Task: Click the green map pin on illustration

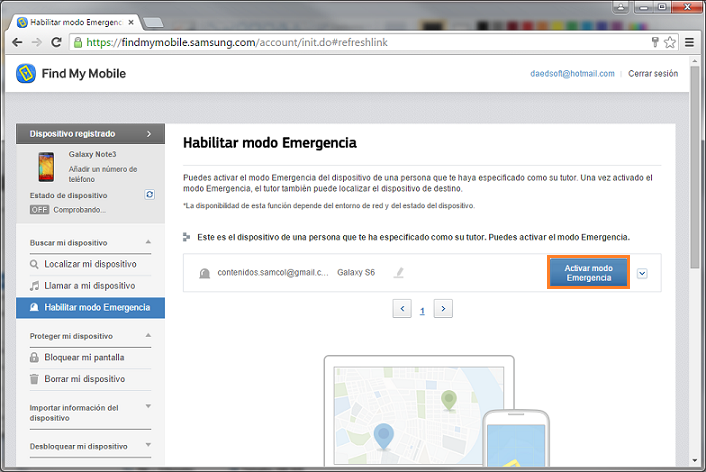Action: tap(449, 400)
